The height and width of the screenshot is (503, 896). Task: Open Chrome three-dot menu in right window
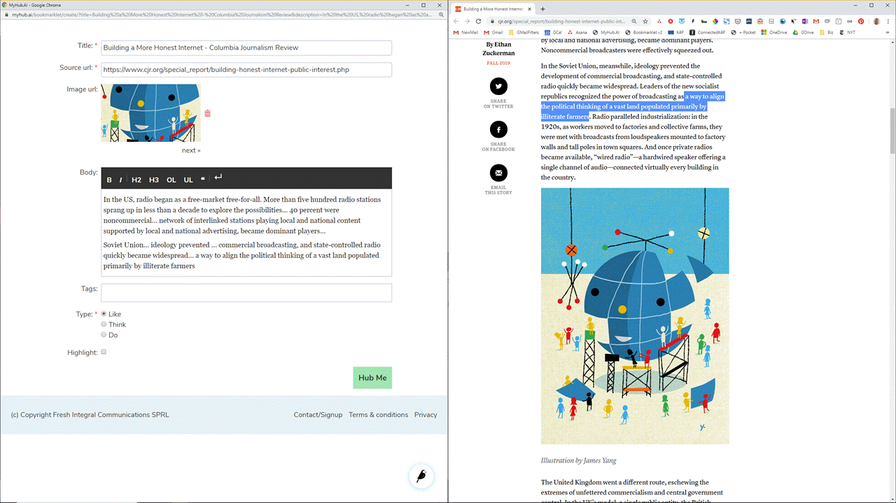(888, 21)
